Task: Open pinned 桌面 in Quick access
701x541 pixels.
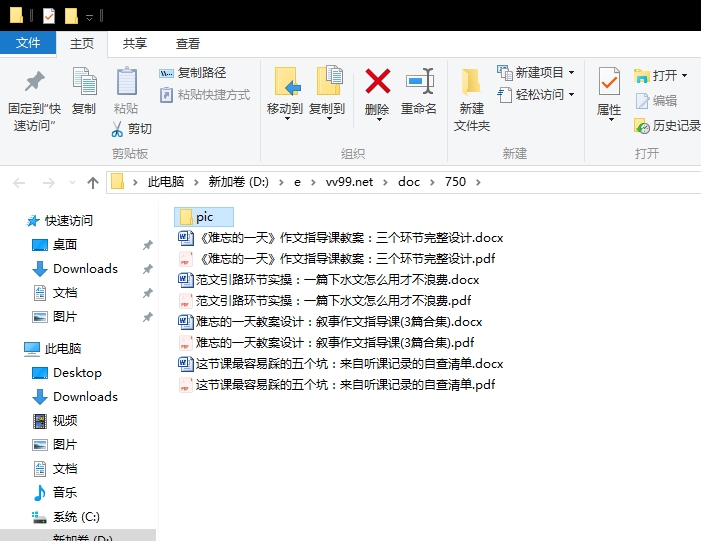Action: 55,245
